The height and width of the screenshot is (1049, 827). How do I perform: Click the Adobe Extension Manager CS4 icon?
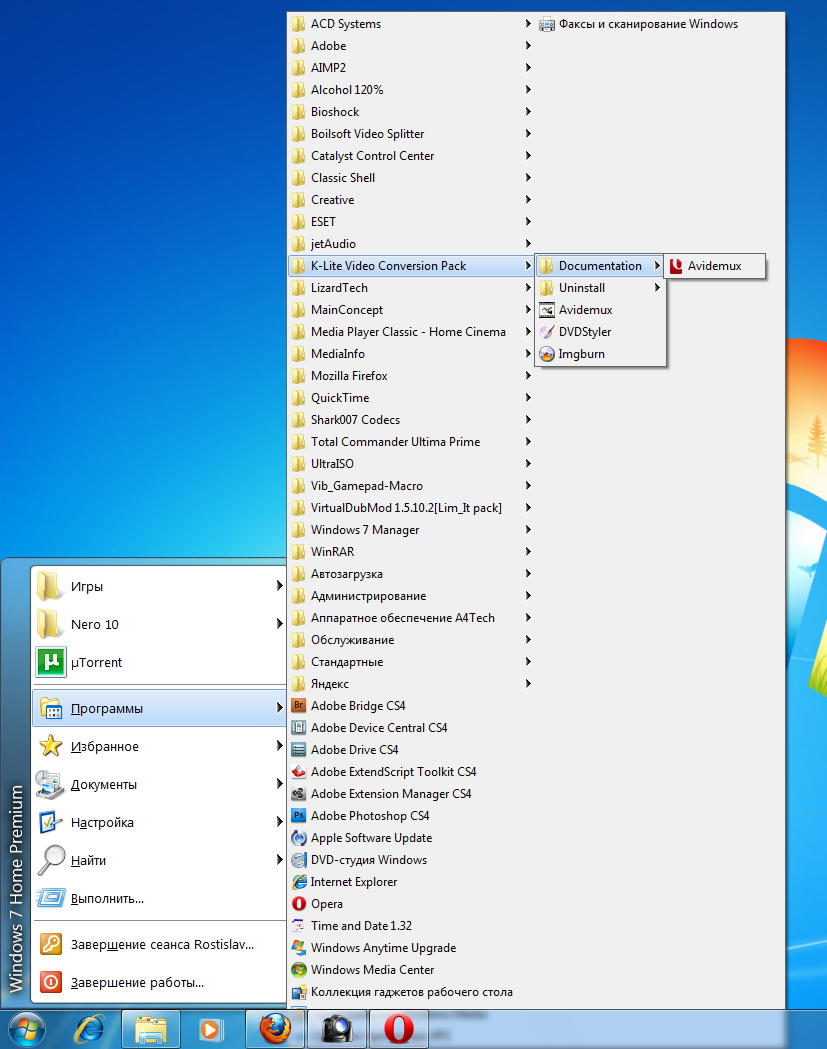click(x=299, y=793)
